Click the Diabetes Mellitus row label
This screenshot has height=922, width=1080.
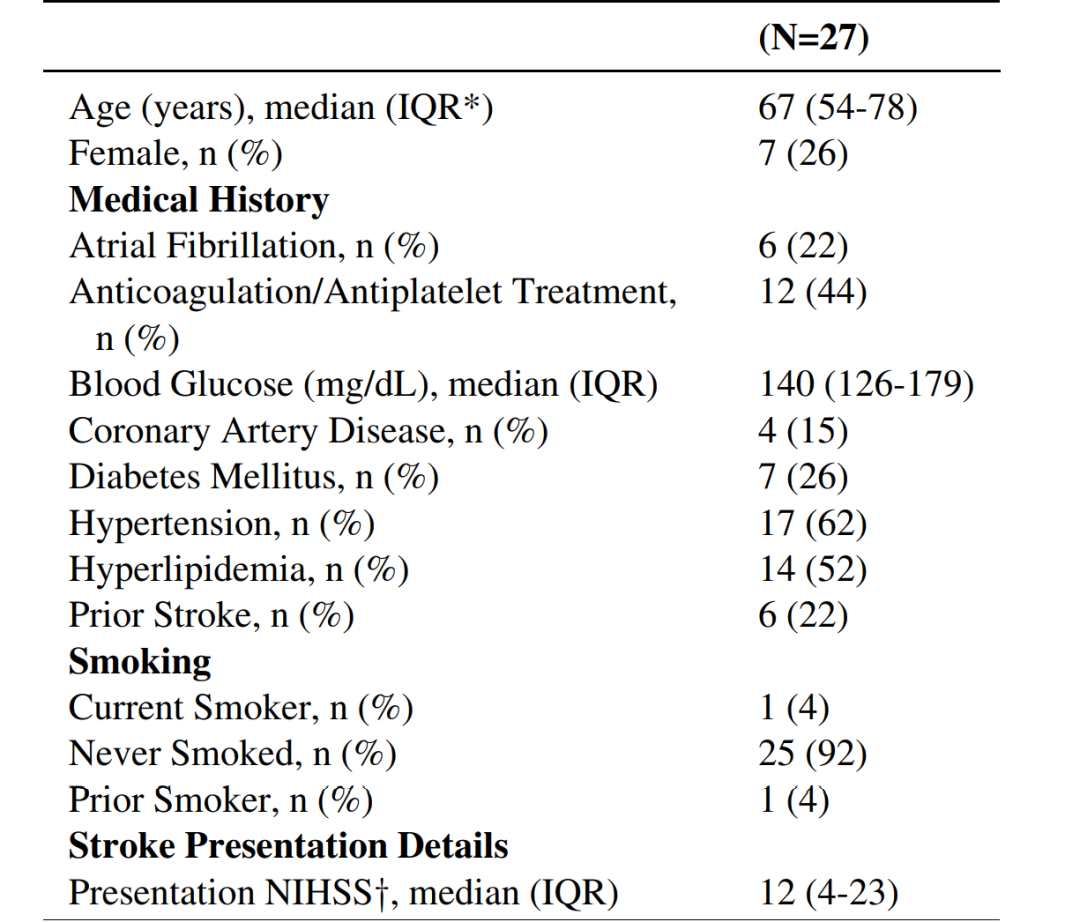click(253, 477)
